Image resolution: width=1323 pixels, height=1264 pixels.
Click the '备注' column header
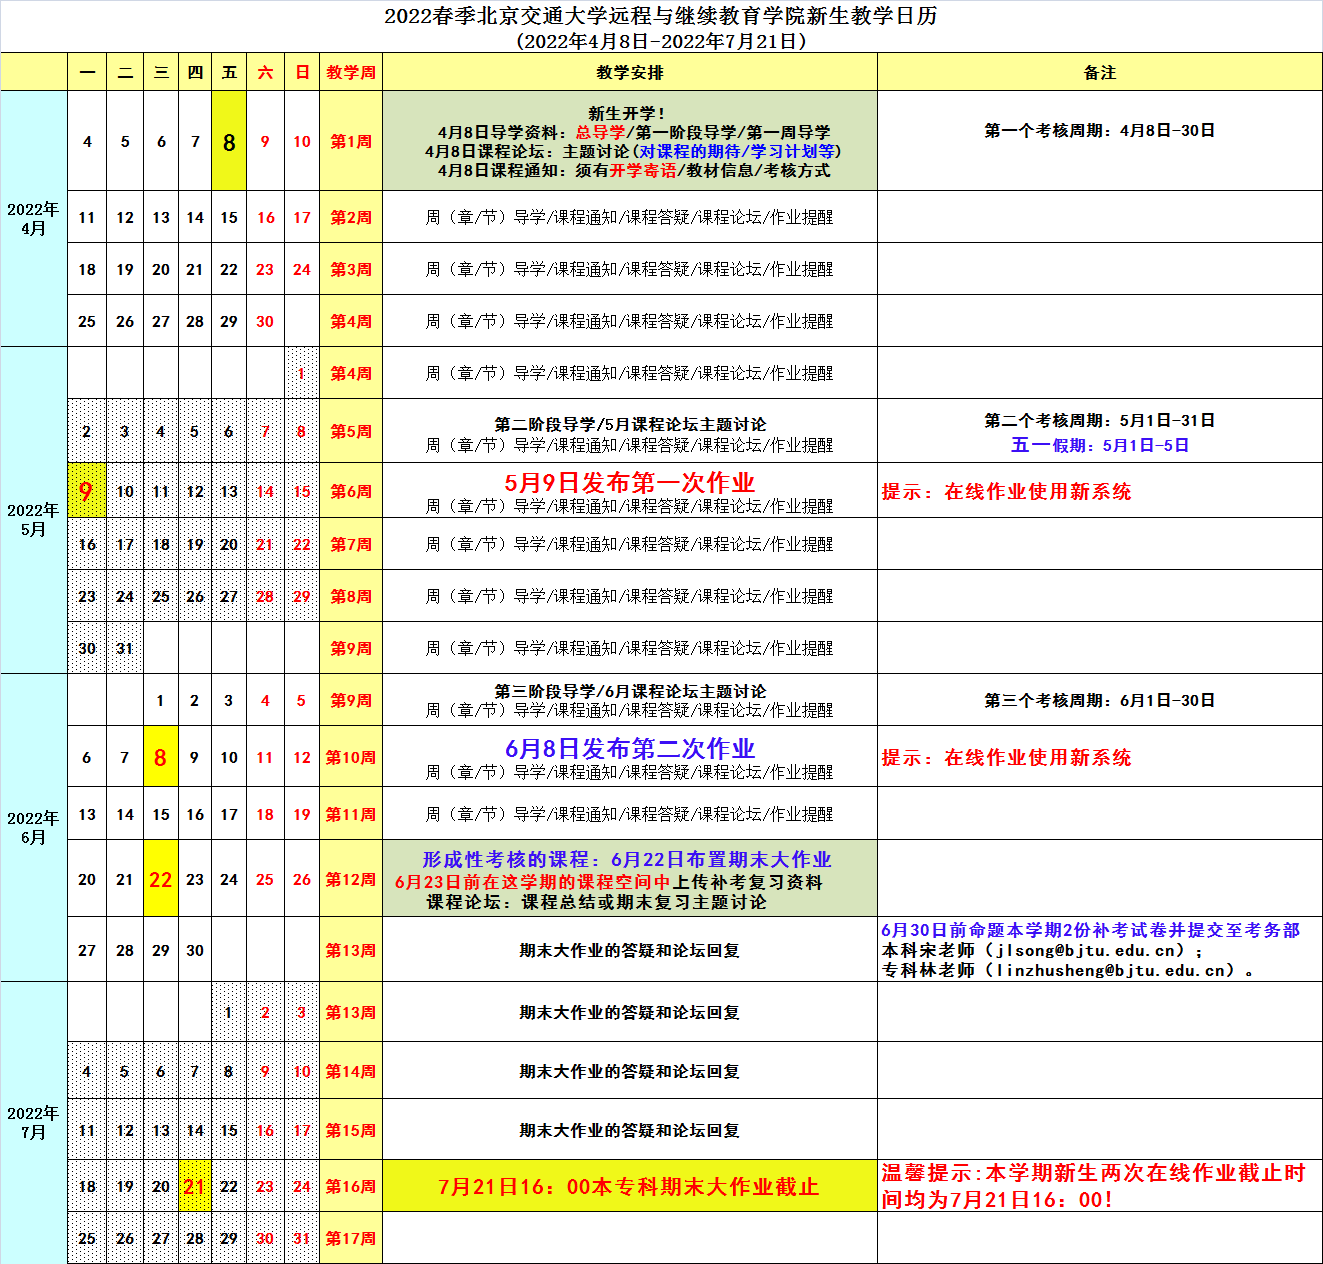pos(1100,72)
